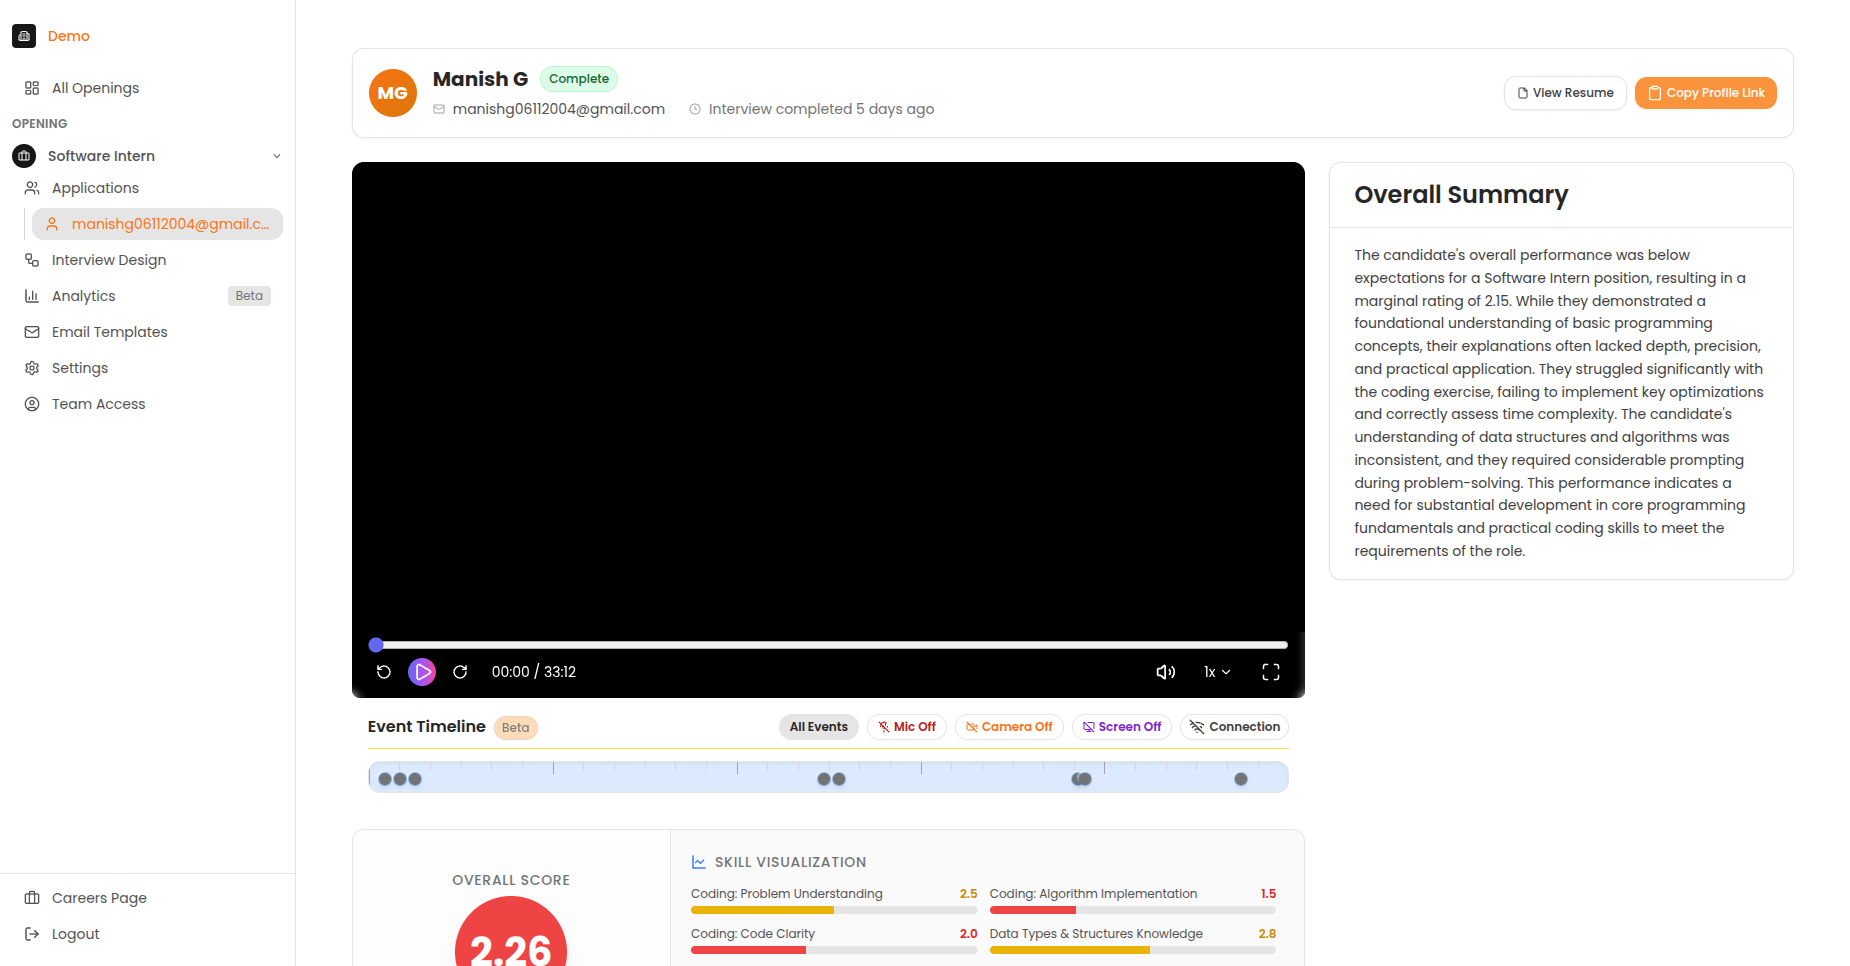Open the Careers Page link

point(99,898)
